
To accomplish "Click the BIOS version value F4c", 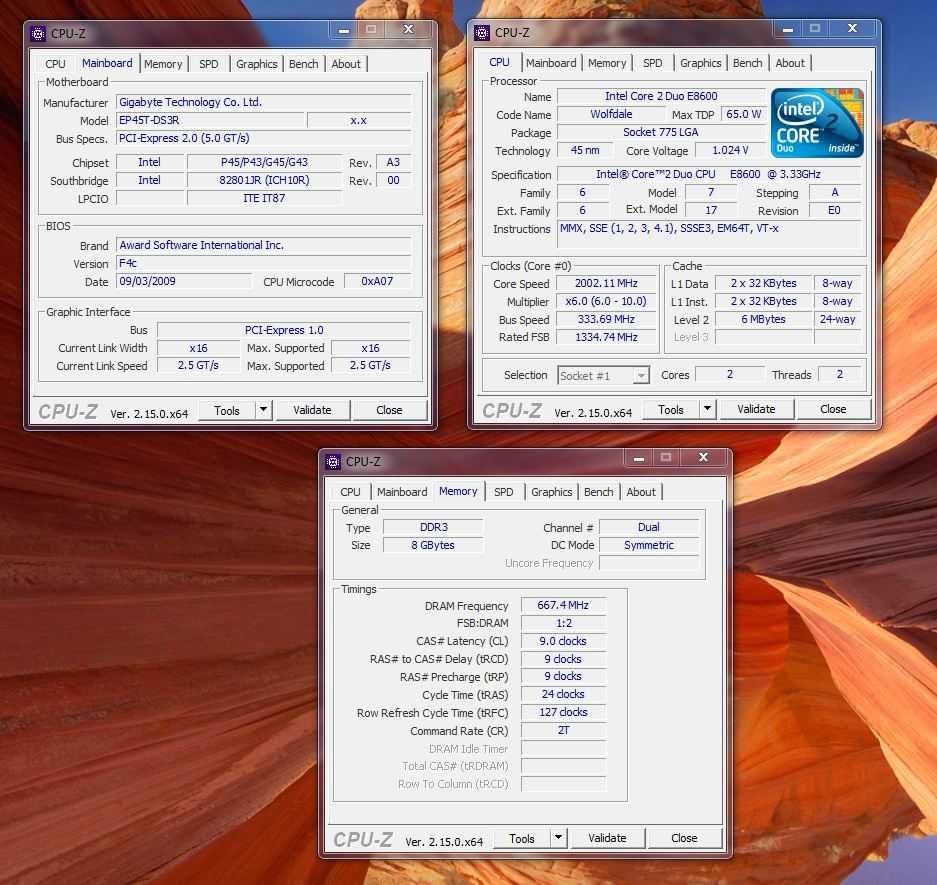I will point(264,264).
